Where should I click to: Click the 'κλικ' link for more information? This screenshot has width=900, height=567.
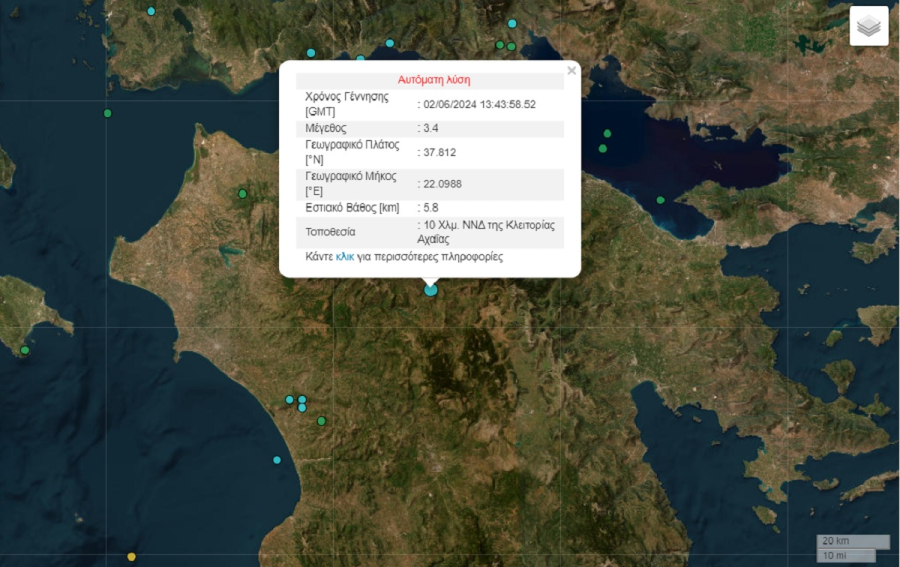coord(345,257)
